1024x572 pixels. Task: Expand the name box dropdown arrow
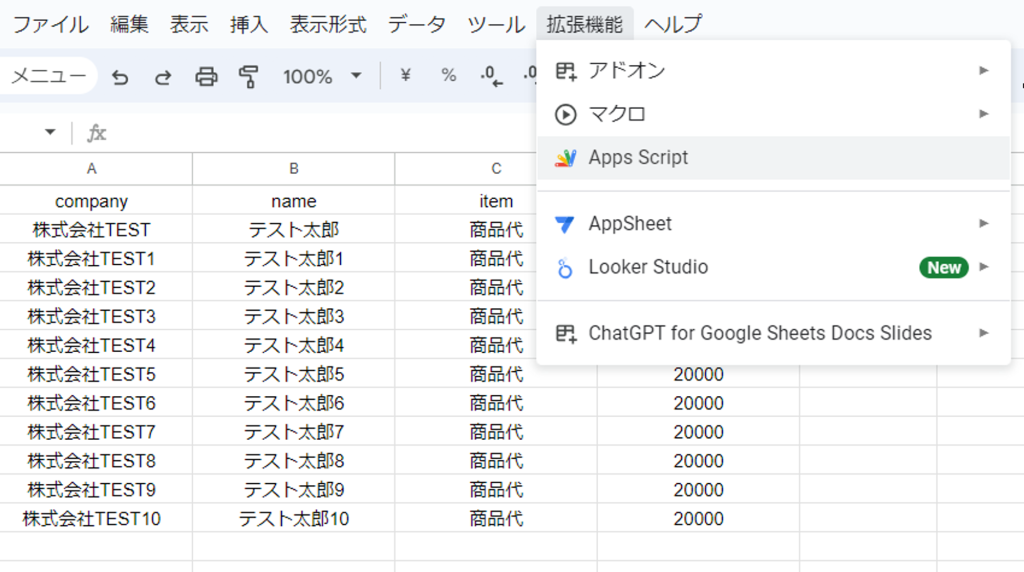[50, 133]
